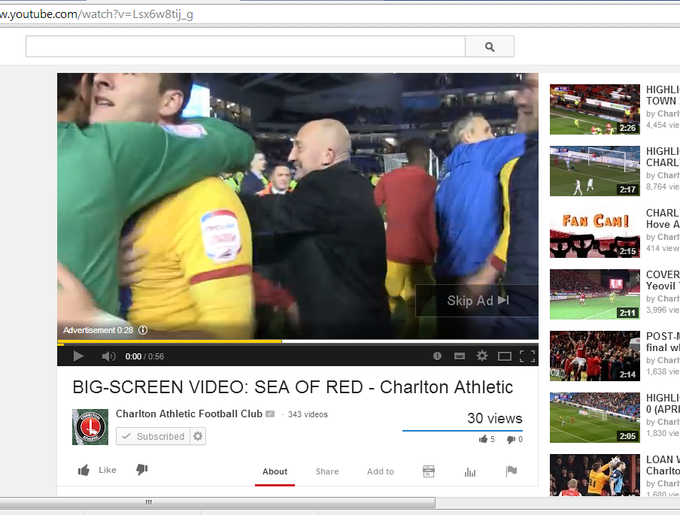The height and width of the screenshot is (515, 680).
Task: Click the 343 videos link
Action: tap(307, 414)
